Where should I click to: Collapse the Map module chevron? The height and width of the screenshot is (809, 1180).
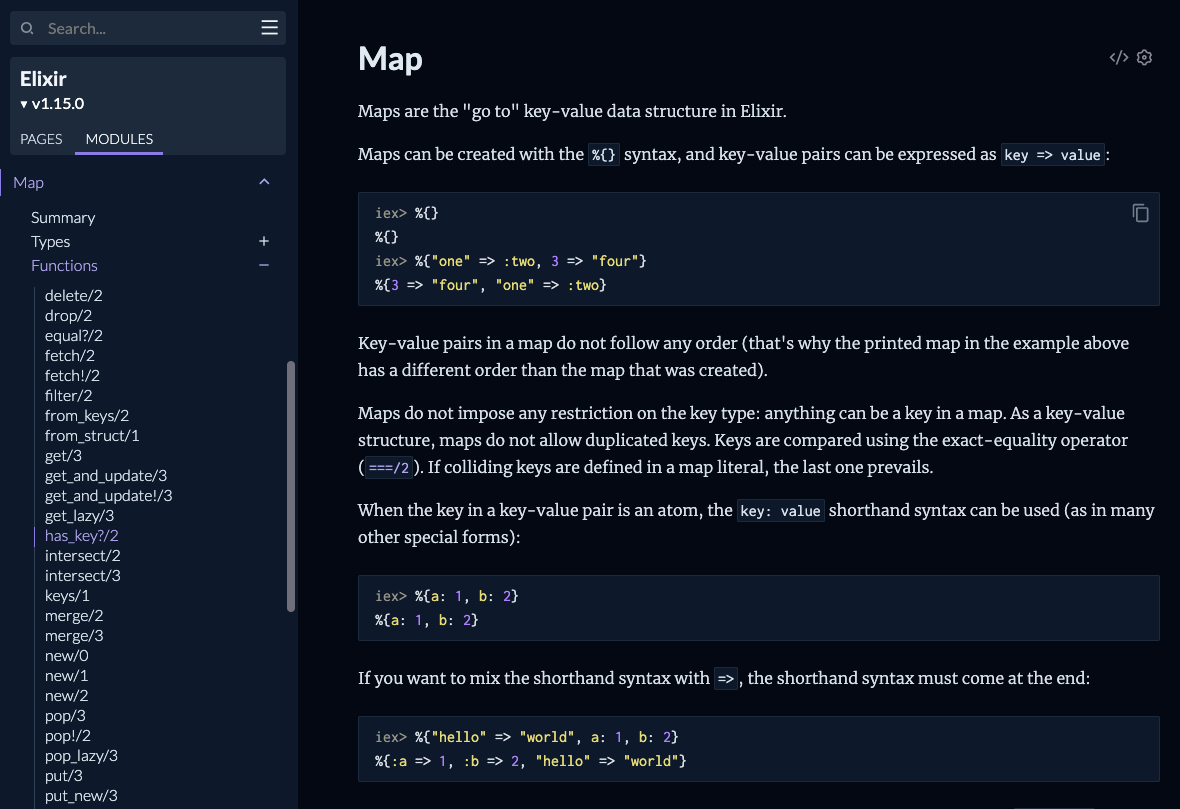click(264, 182)
